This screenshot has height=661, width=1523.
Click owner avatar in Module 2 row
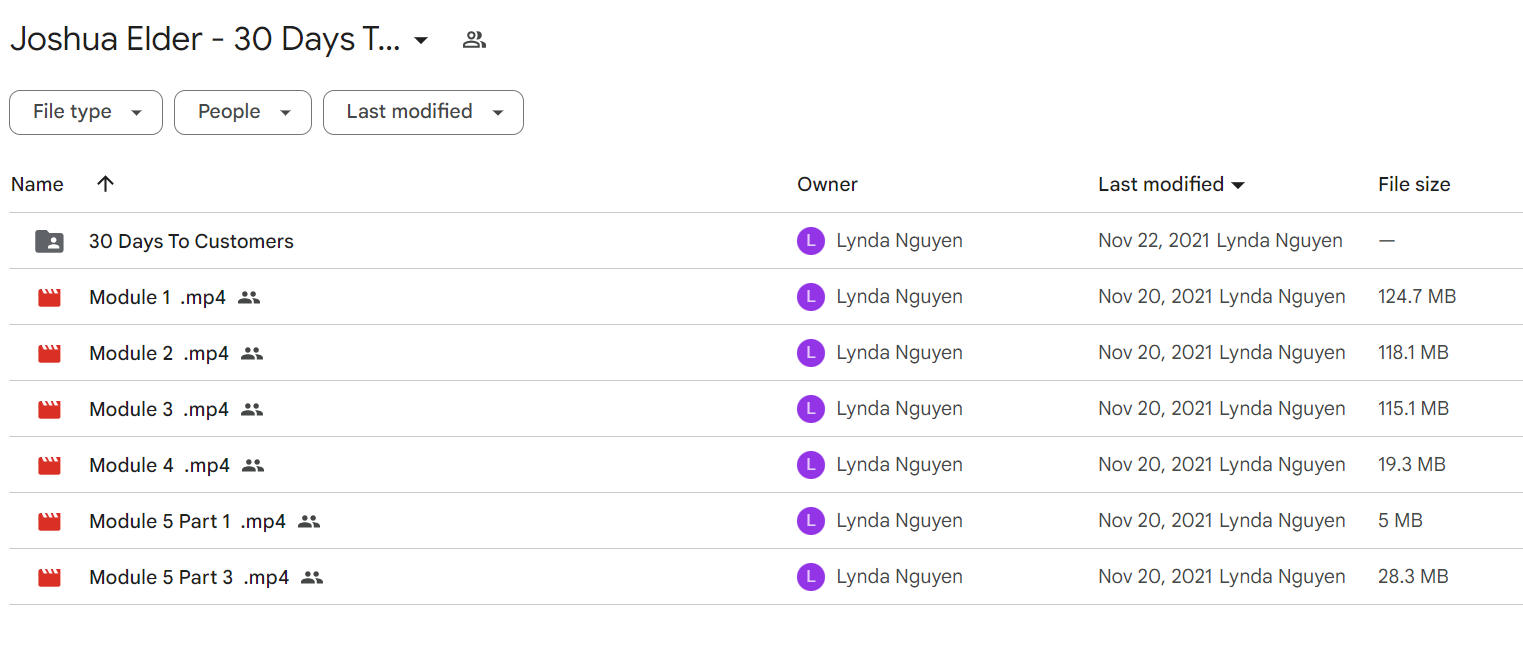(811, 353)
